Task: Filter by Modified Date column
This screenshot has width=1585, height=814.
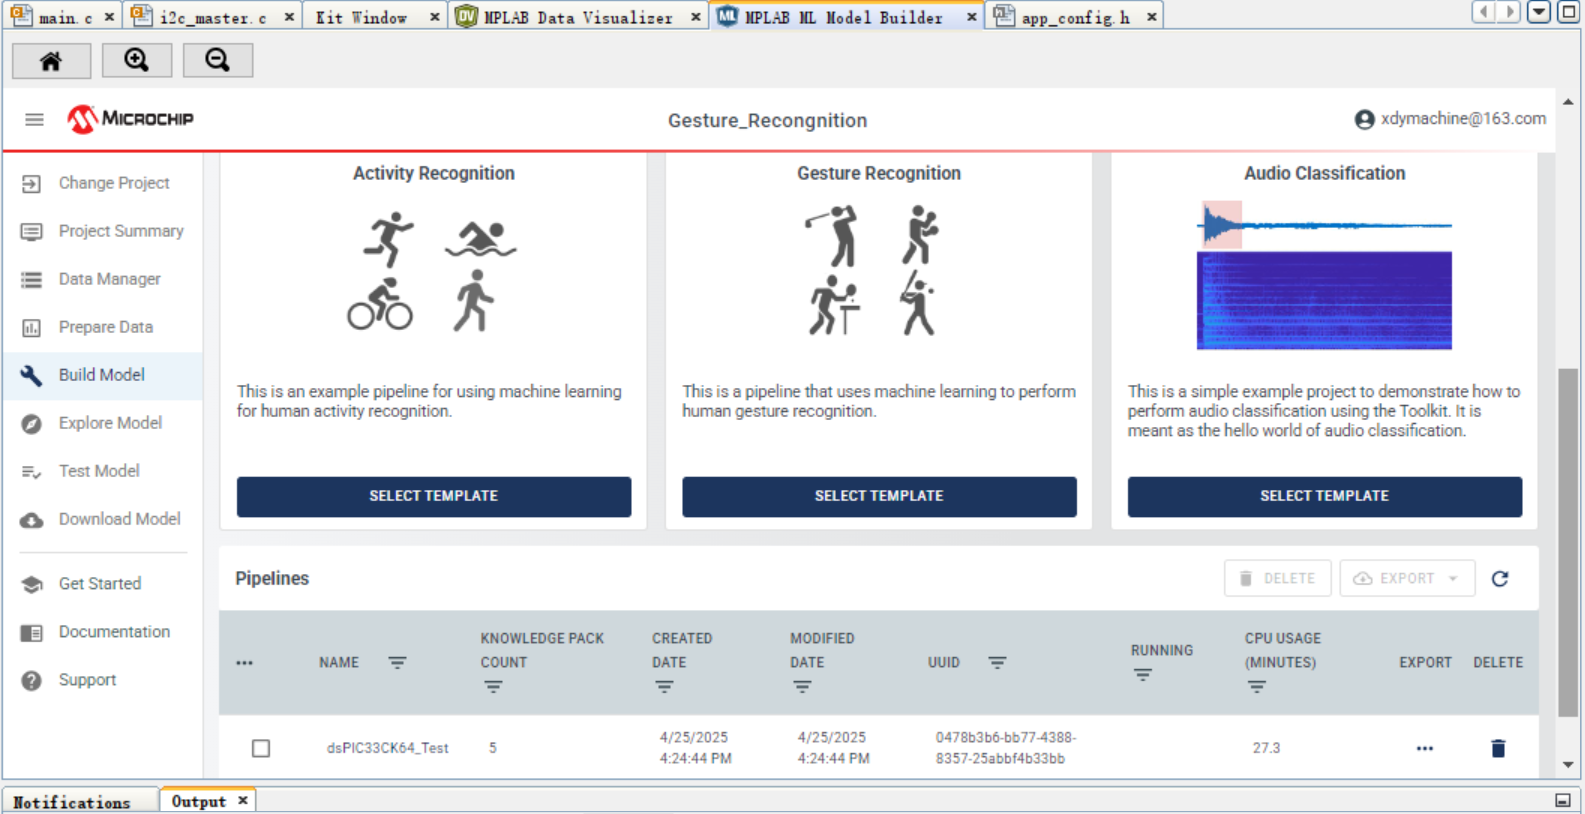Action: point(802,687)
